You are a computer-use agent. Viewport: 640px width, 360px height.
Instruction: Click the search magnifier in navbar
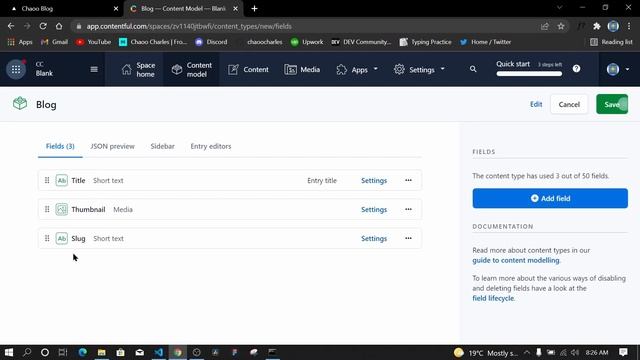(473, 69)
